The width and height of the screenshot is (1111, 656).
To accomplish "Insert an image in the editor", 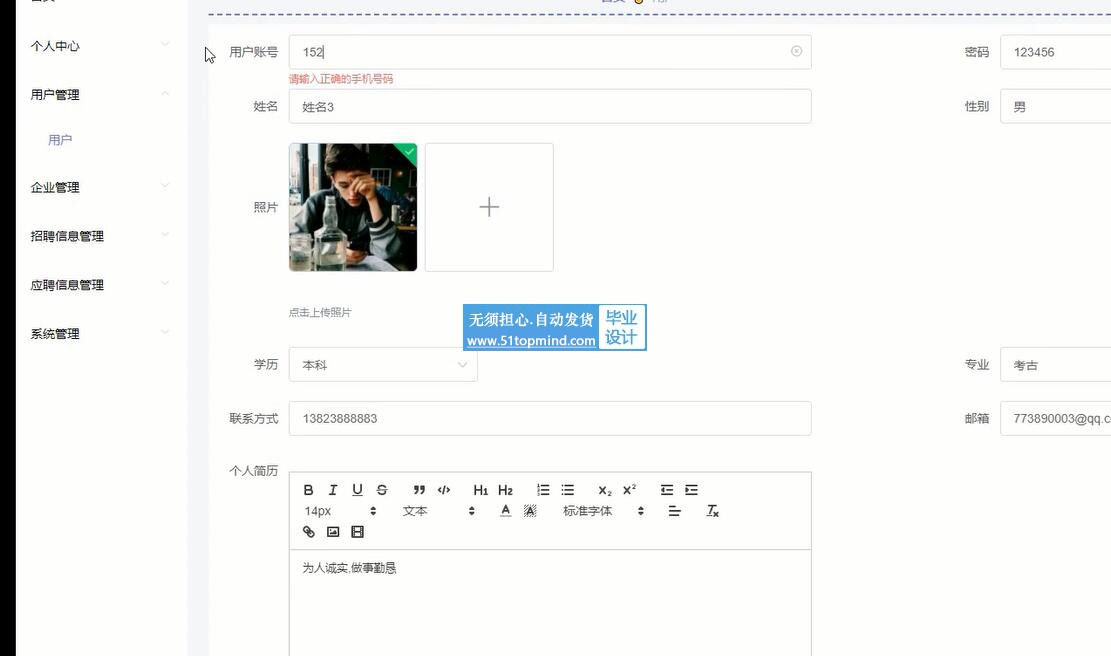I will tap(333, 532).
